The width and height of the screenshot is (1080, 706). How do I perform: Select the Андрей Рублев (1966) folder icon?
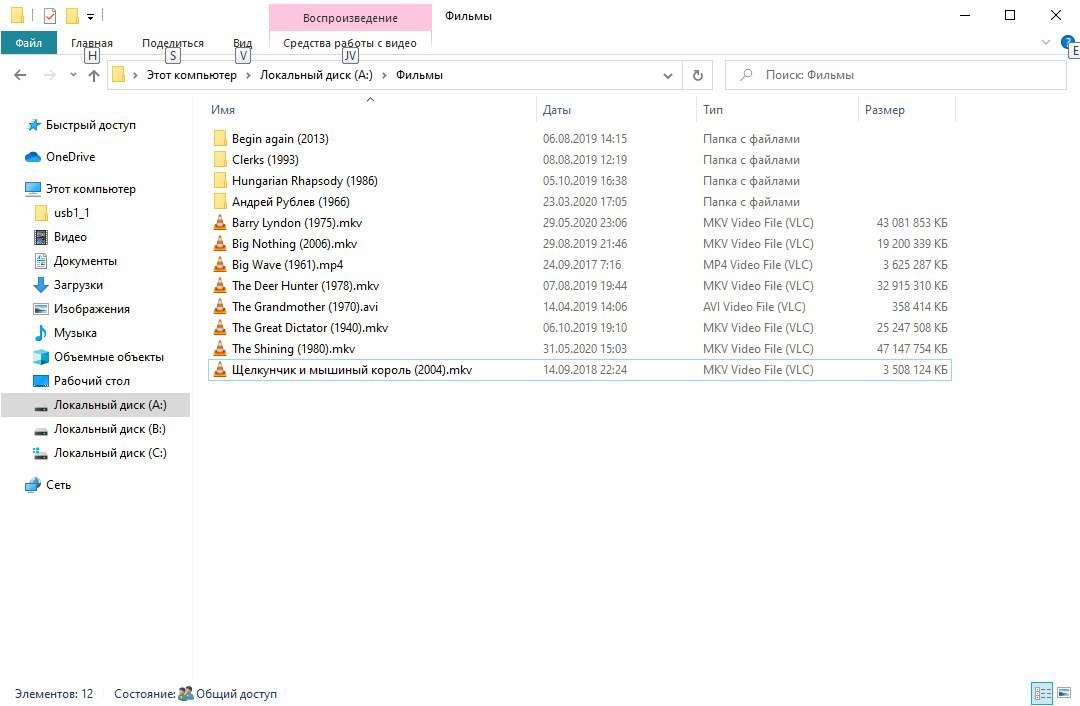pyautogui.click(x=220, y=202)
